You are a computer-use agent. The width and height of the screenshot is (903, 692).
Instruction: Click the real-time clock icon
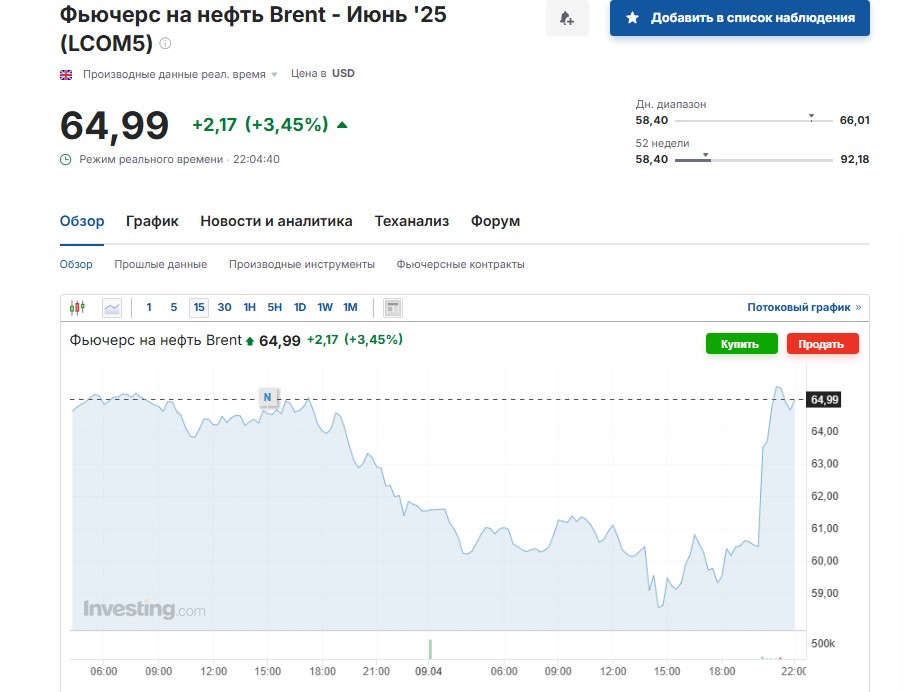[x=66, y=159]
